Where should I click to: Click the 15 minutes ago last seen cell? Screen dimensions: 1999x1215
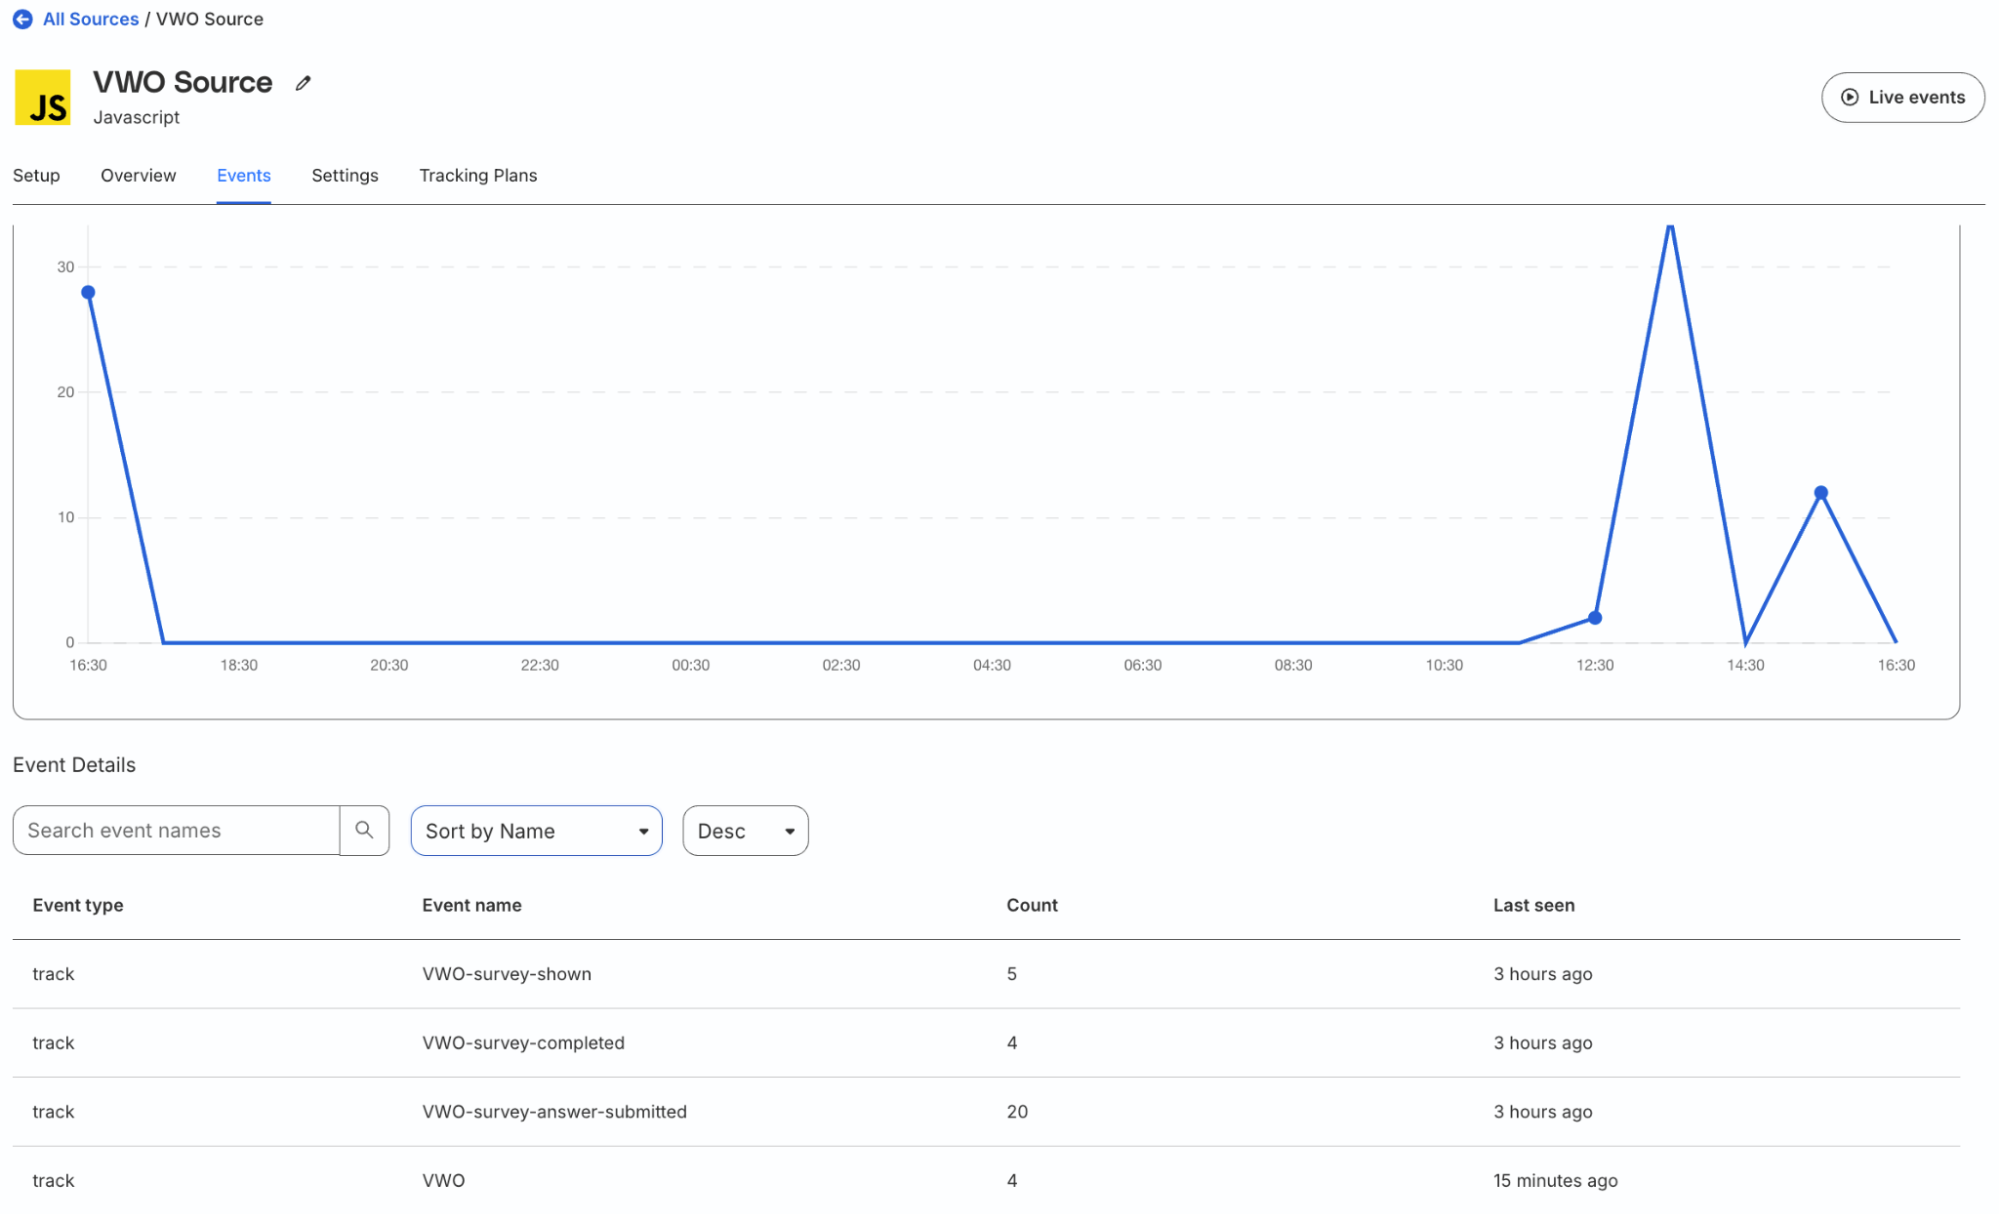[x=1555, y=1181]
